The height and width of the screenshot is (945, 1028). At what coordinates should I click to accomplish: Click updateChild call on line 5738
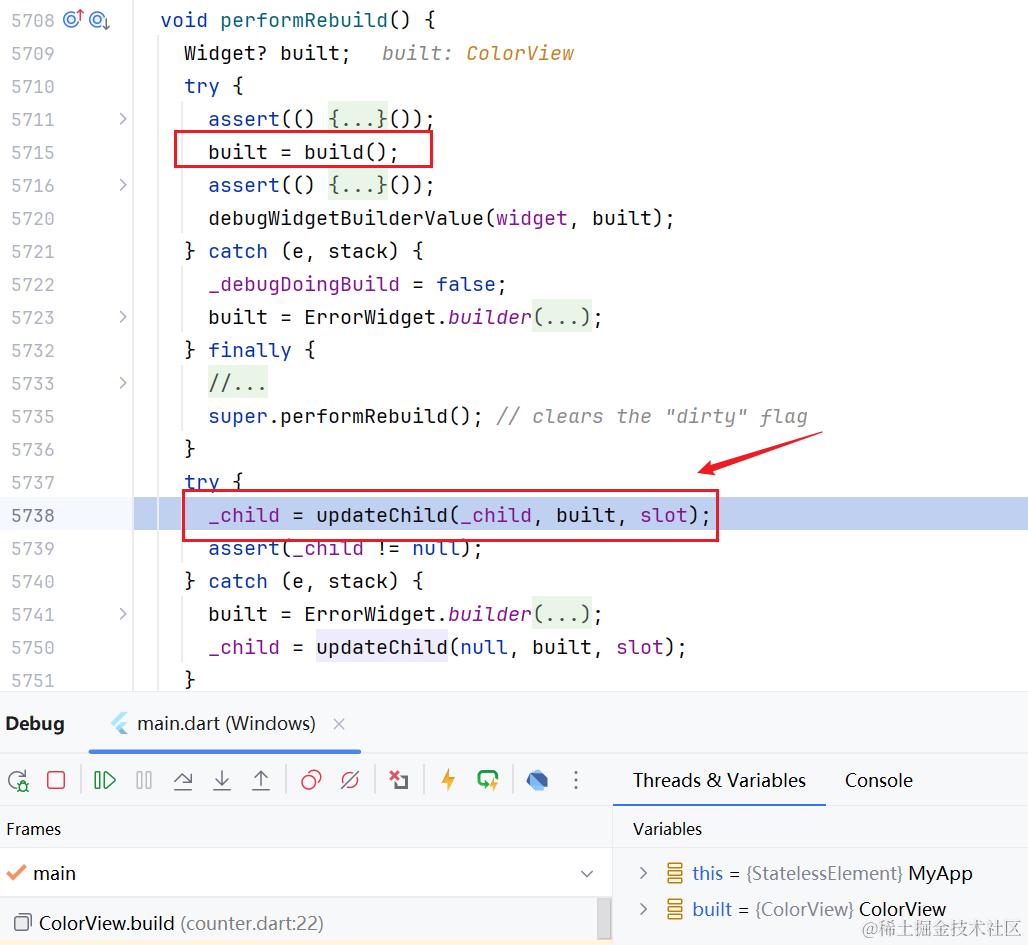coord(513,515)
